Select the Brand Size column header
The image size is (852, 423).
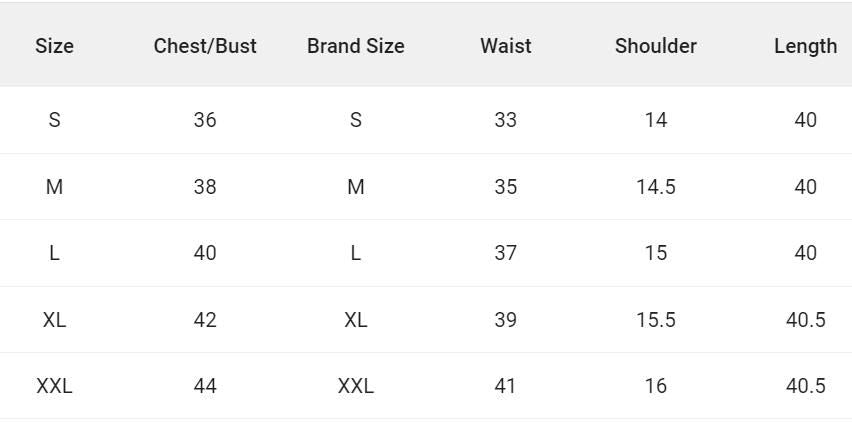click(355, 46)
